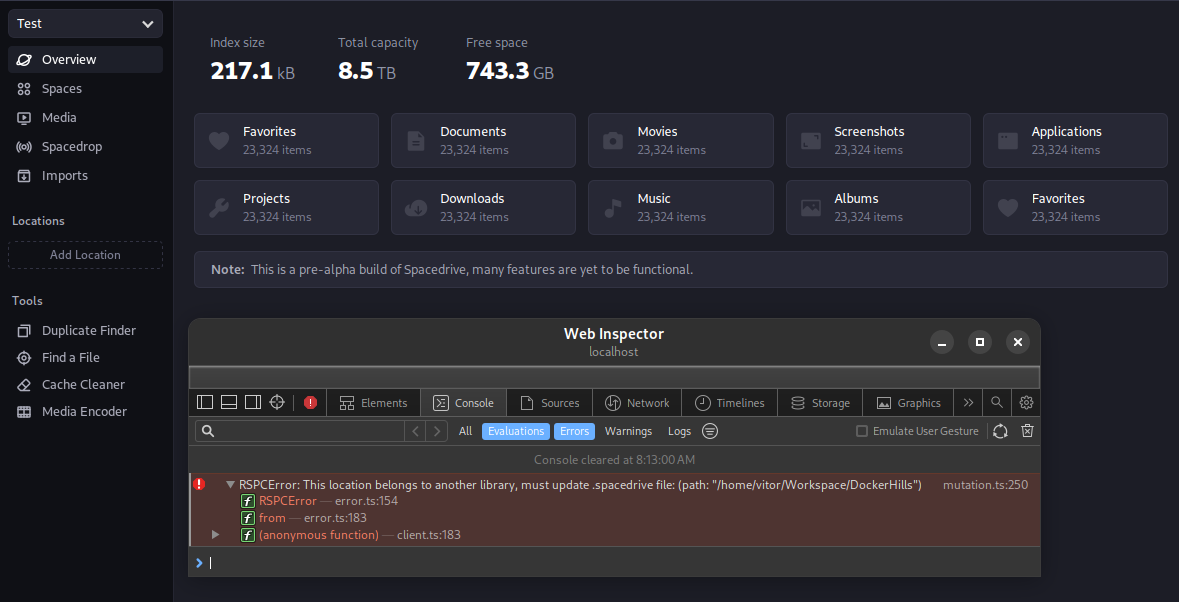
Task: Clear the console with the trash icon
Action: point(1027,431)
